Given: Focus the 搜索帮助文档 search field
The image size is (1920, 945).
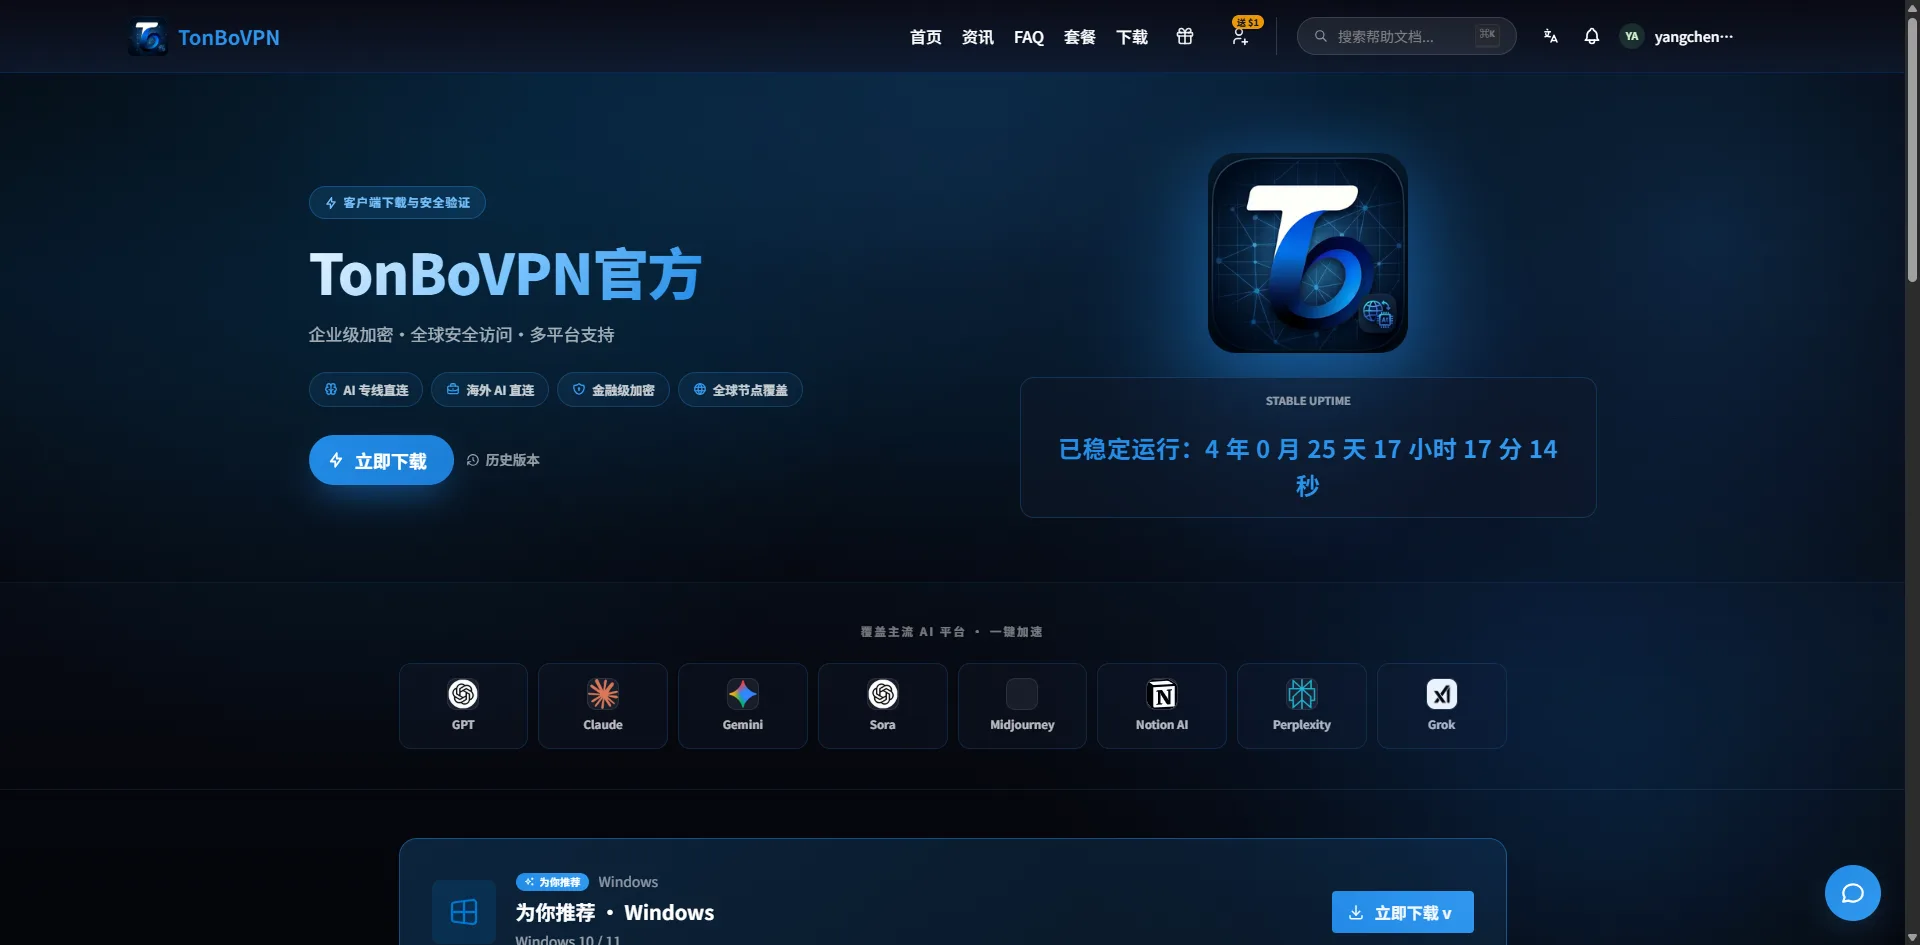Looking at the screenshot, I should [x=1406, y=36].
